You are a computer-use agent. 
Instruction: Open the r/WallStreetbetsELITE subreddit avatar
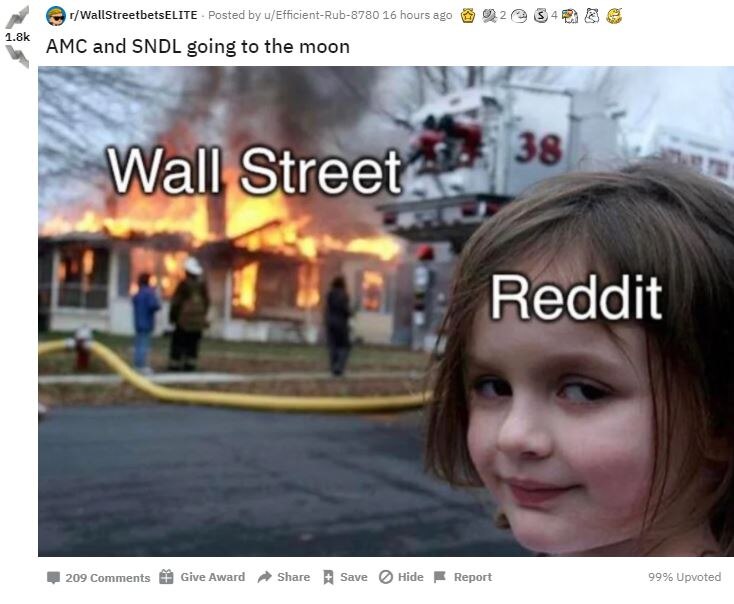[56, 15]
